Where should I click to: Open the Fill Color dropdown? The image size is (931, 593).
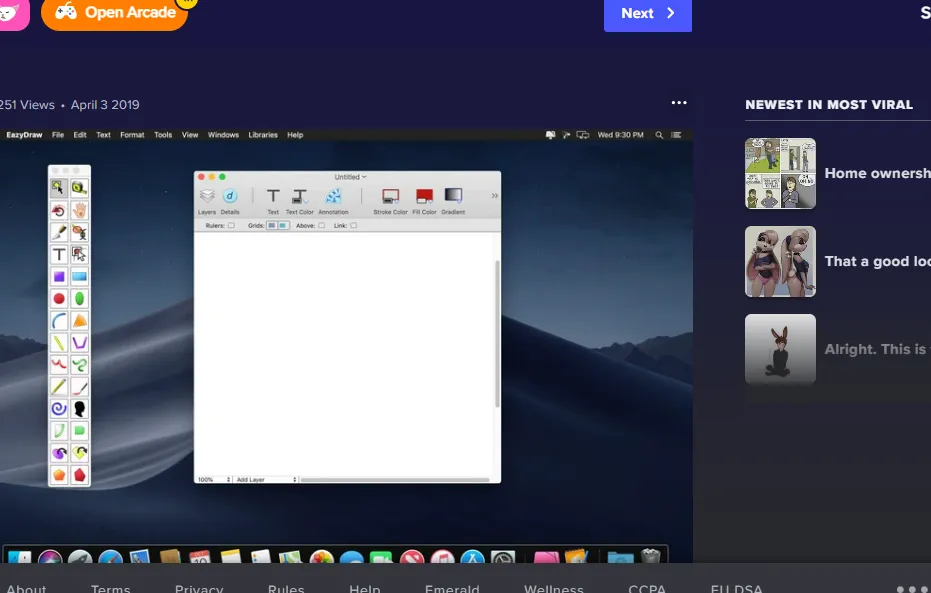424,201
